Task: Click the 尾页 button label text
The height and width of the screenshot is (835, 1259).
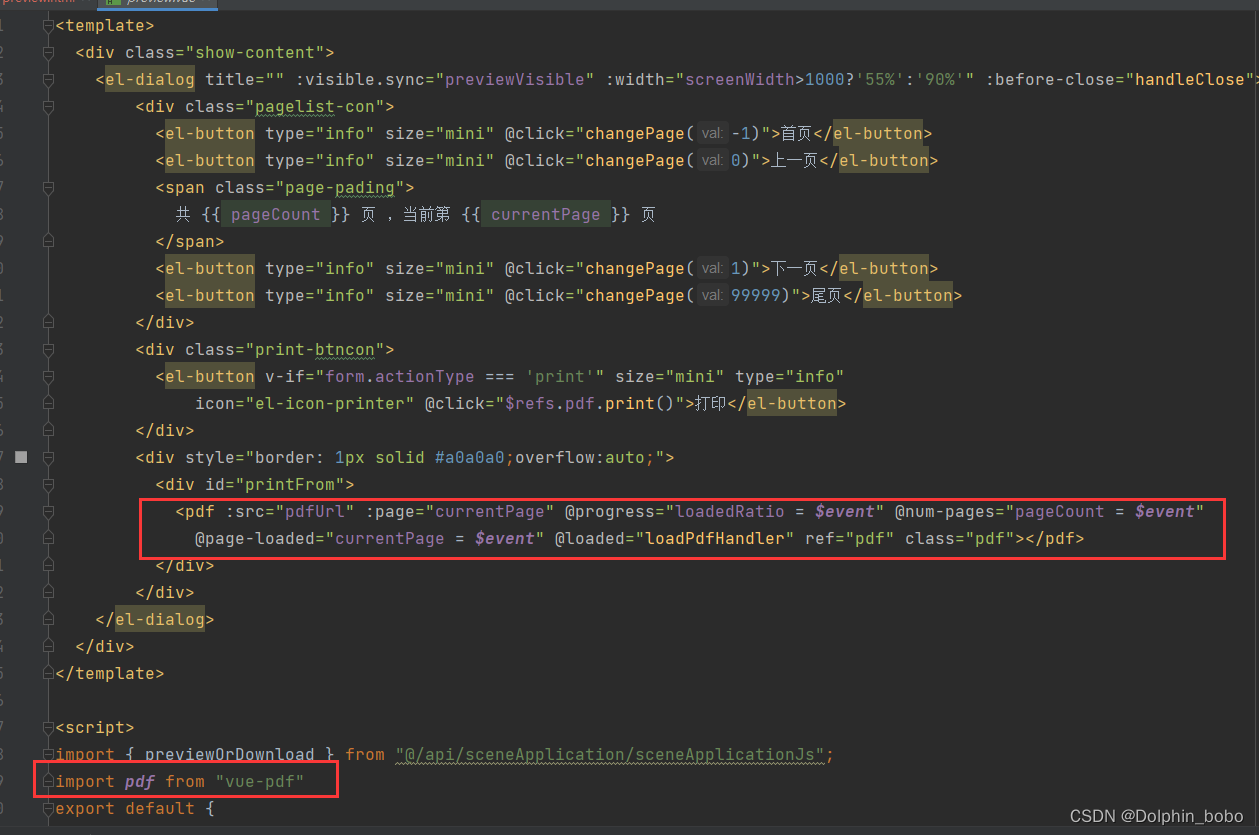Action: (825, 295)
